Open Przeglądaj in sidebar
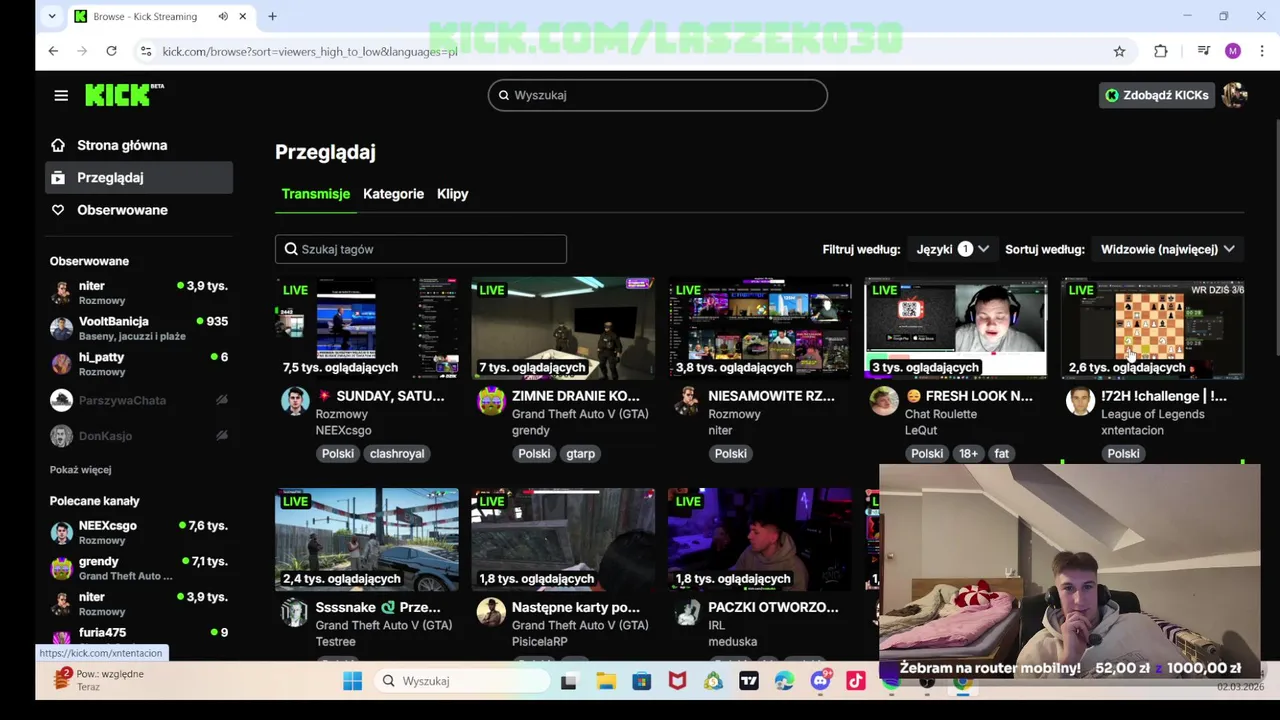1280x720 pixels. (x=139, y=177)
